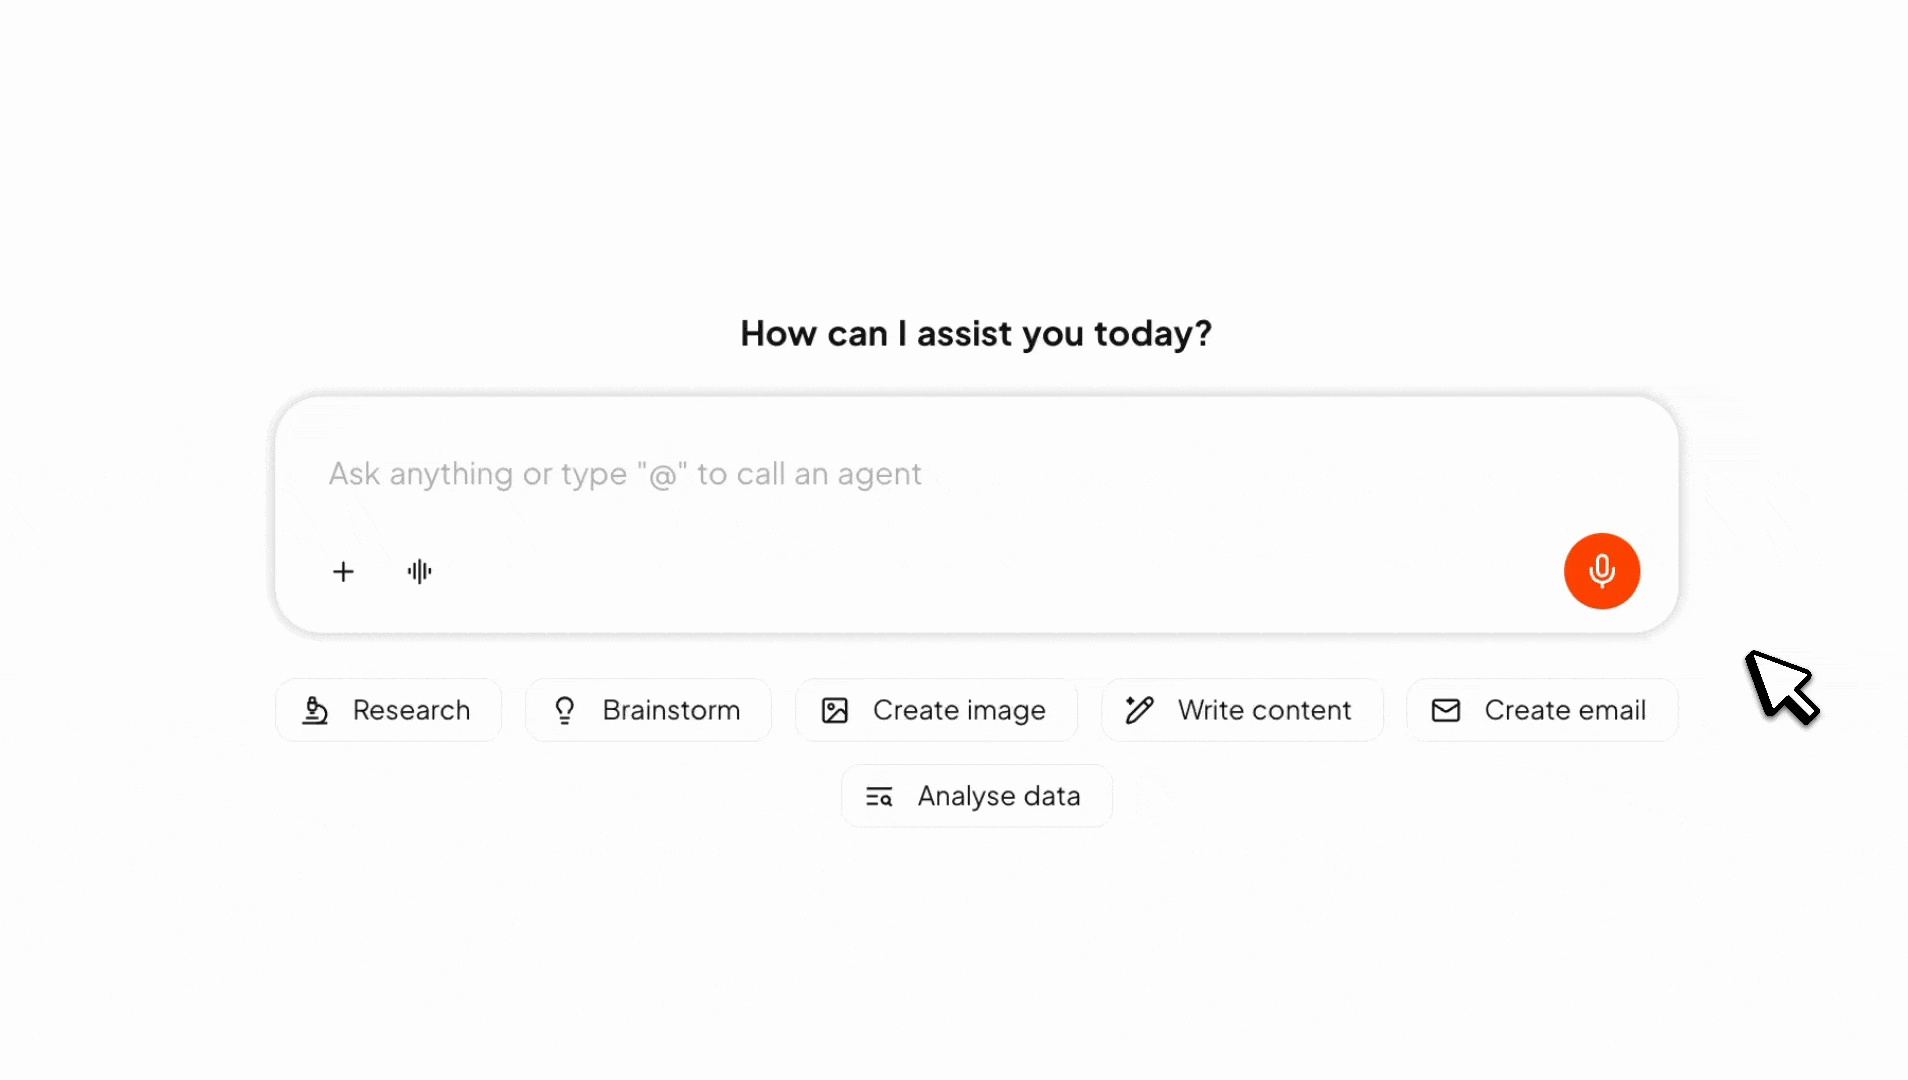Open voice mode with the waveform icon
The height and width of the screenshot is (1080, 1908).
coord(420,571)
